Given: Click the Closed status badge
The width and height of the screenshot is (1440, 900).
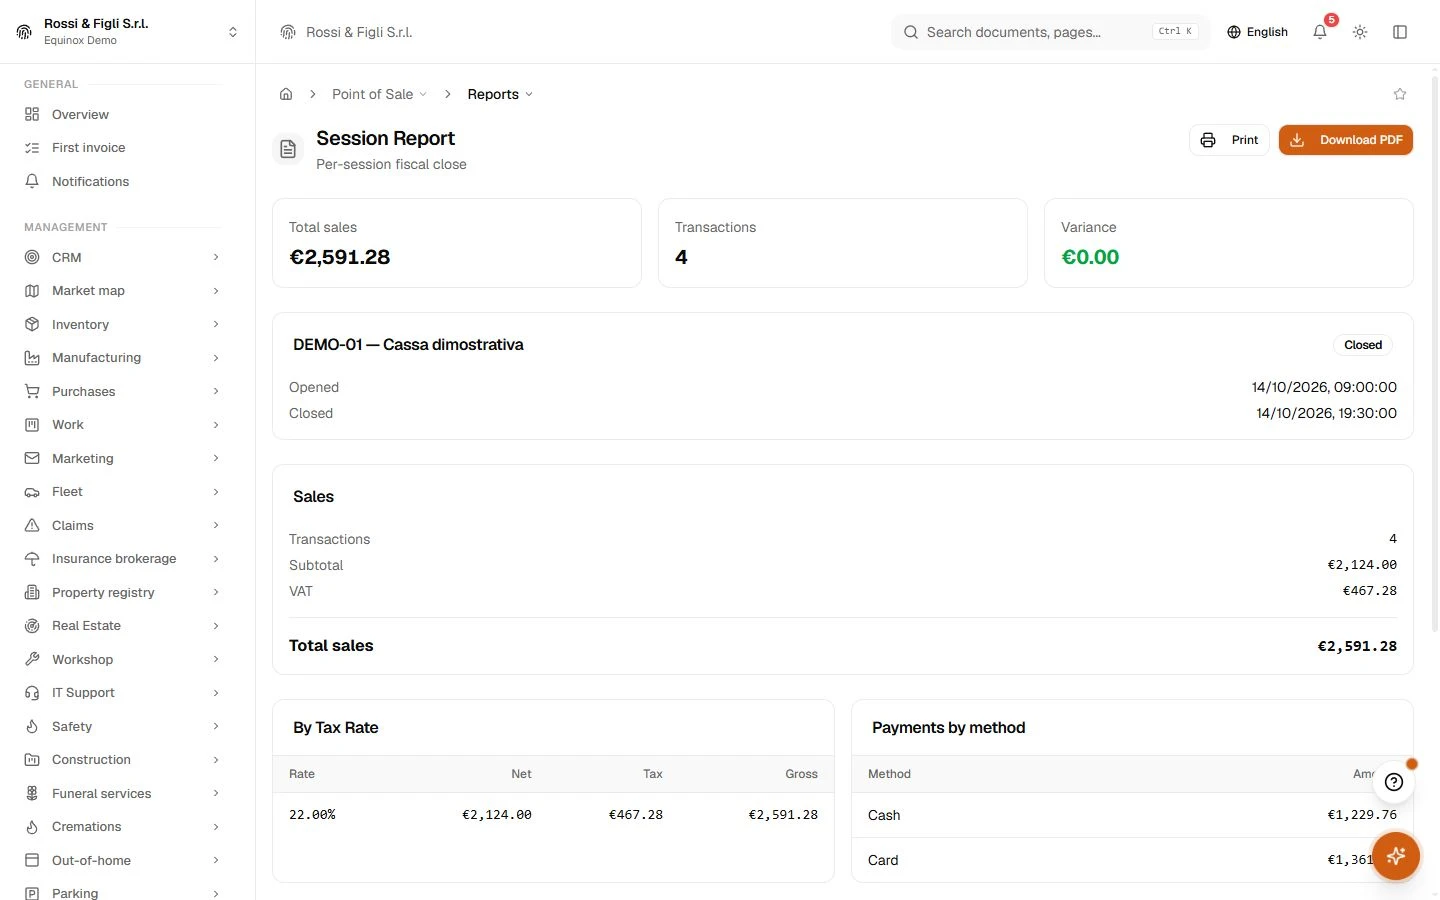Looking at the screenshot, I should click(x=1363, y=345).
